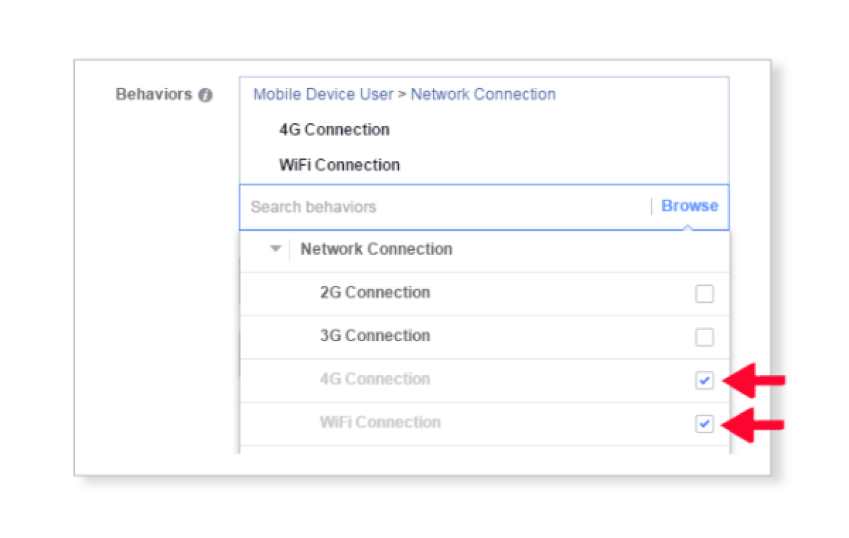The height and width of the screenshot is (538, 849).
Task: Uncheck the 4G Connection checkbox
Action: tap(704, 381)
